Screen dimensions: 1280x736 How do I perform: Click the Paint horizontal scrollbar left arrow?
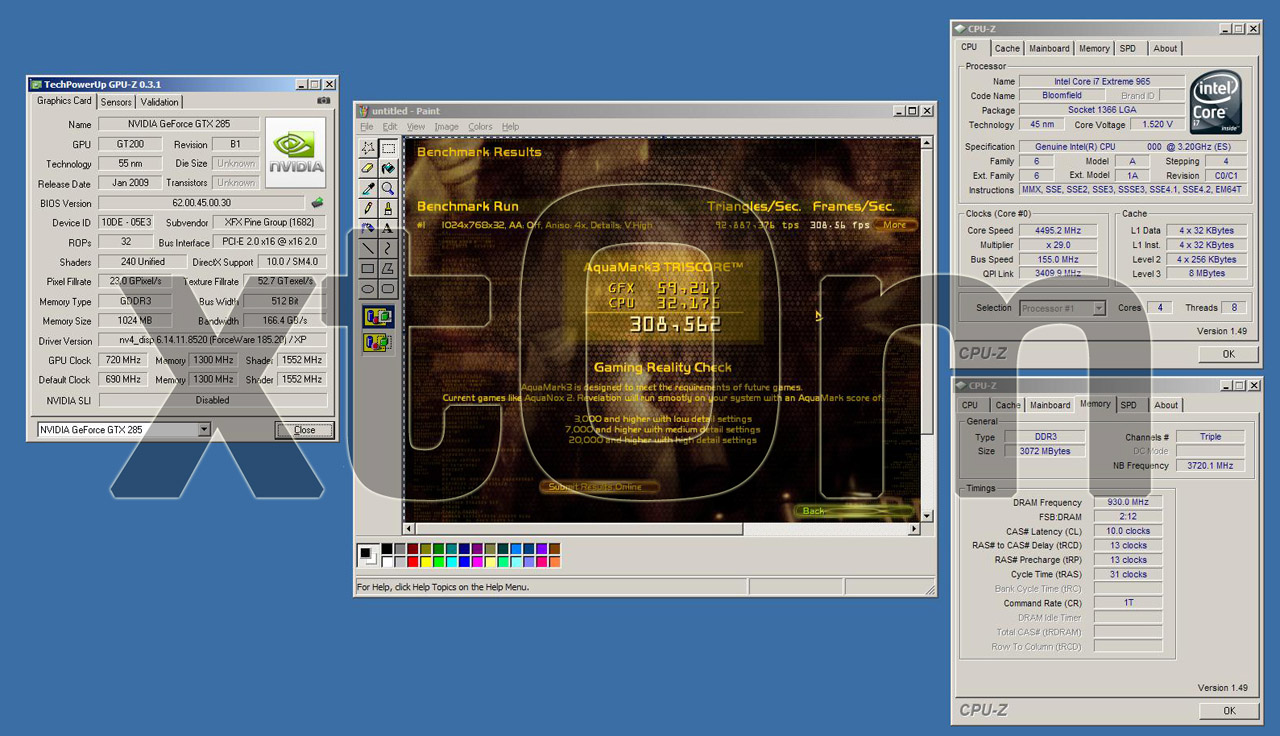pyautogui.click(x=408, y=528)
